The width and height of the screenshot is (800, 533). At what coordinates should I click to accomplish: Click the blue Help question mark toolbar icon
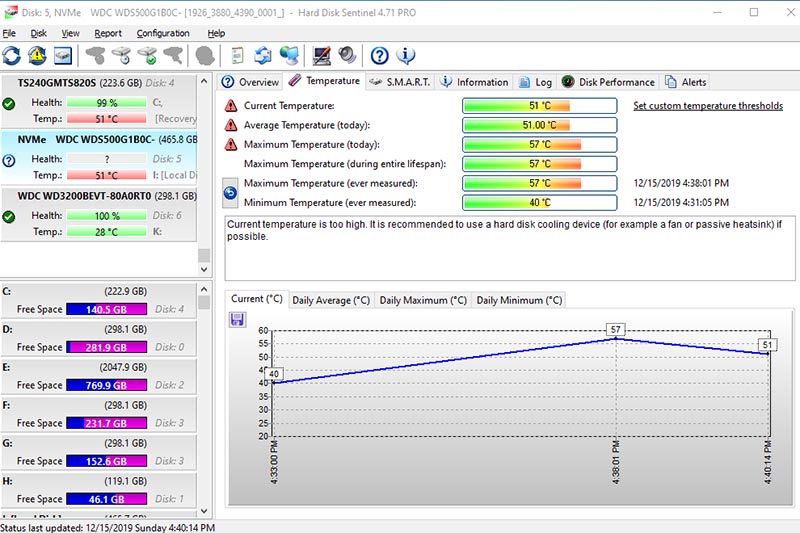coord(379,55)
